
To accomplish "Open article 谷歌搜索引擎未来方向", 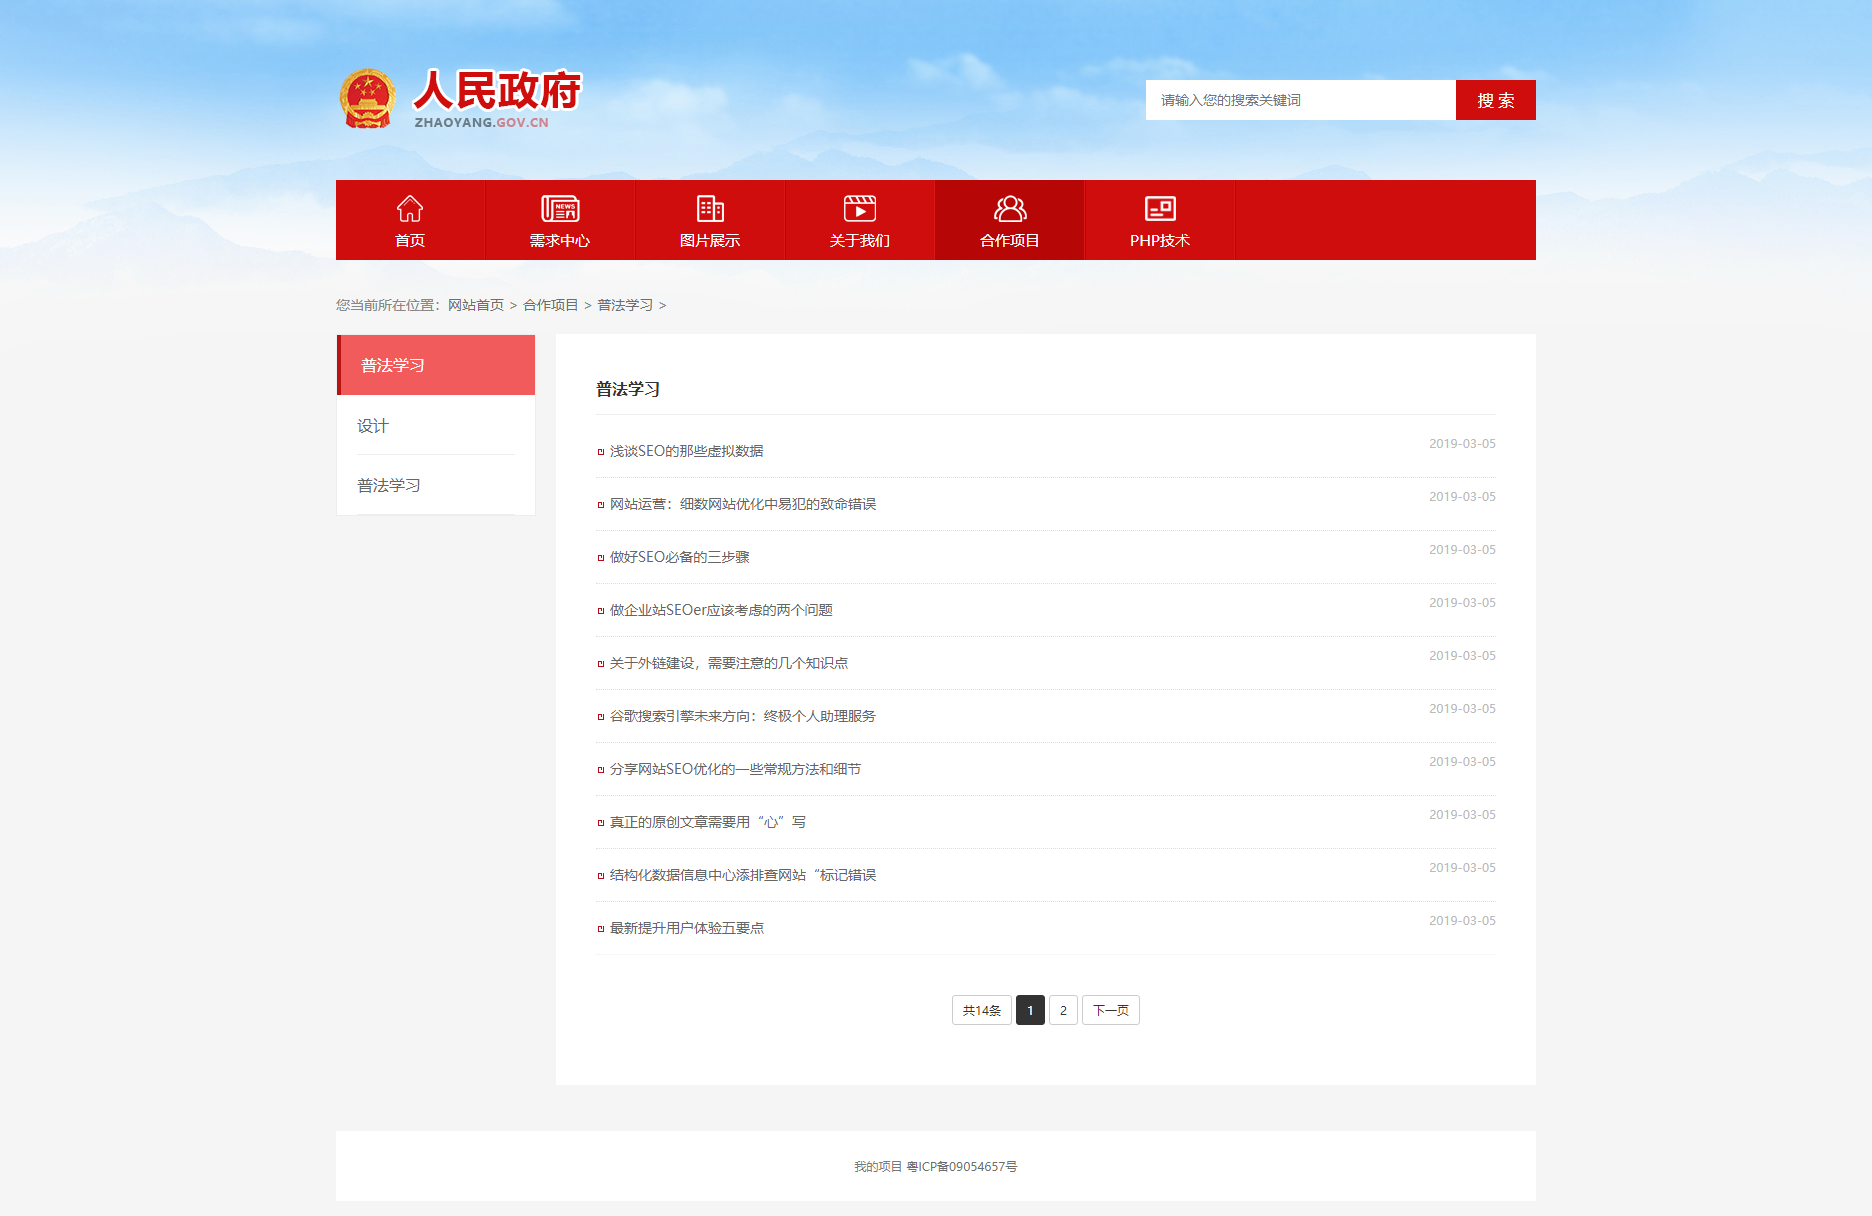I will [742, 716].
